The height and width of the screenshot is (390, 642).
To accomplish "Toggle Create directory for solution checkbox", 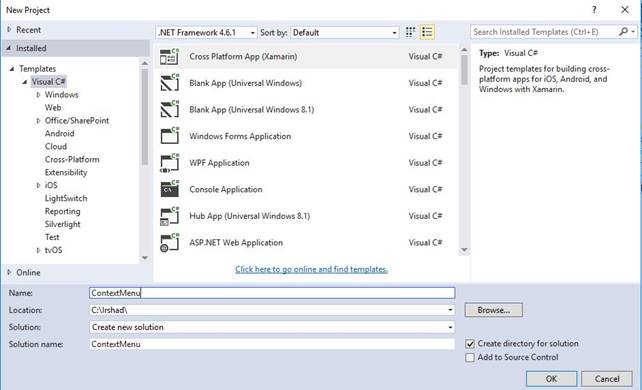I will [x=470, y=344].
